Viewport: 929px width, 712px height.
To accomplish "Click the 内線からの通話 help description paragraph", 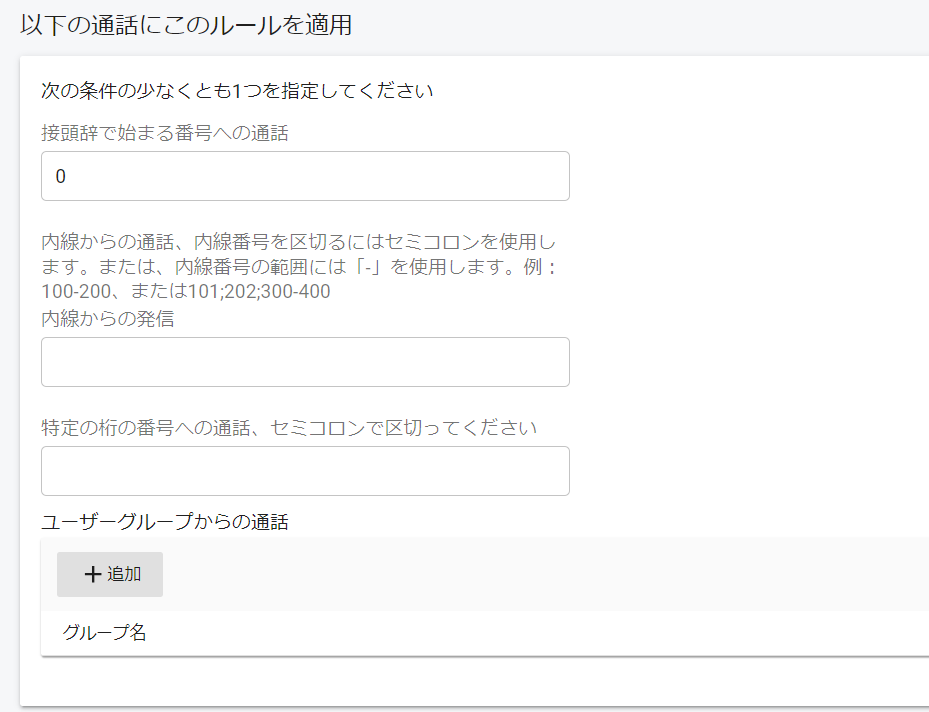I will coord(299,267).
